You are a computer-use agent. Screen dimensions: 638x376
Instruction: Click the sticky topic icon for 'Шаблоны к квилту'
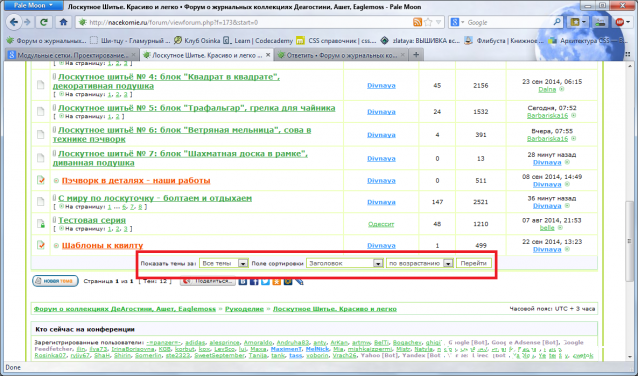[41, 245]
